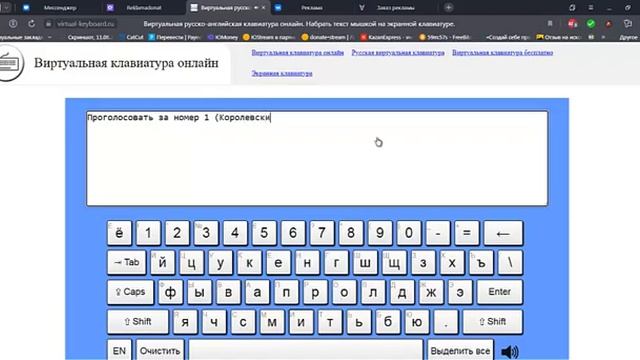640x360 pixels.
Task: Click the э key
Action: [460, 292]
